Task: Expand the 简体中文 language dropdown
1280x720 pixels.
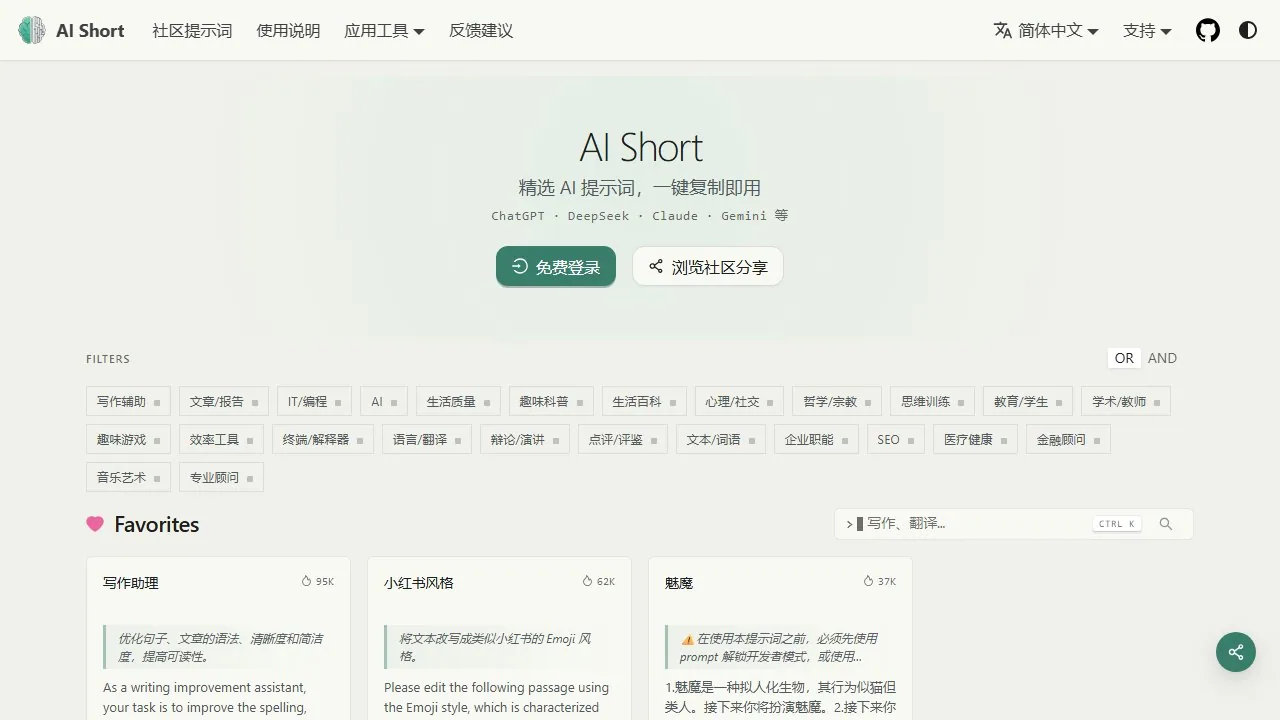Action: pyautogui.click(x=1046, y=30)
